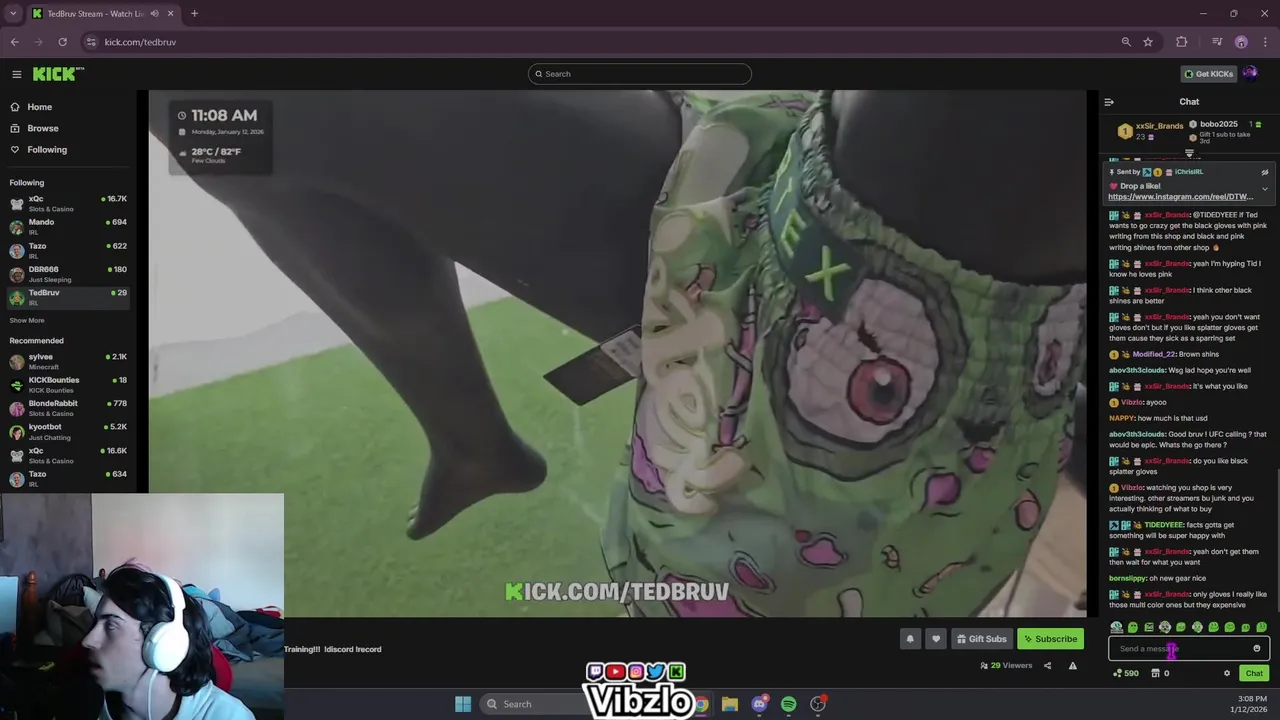Expand the gift leaderboard chevron
Viewport: 1280px width, 720px height.
1189,154
